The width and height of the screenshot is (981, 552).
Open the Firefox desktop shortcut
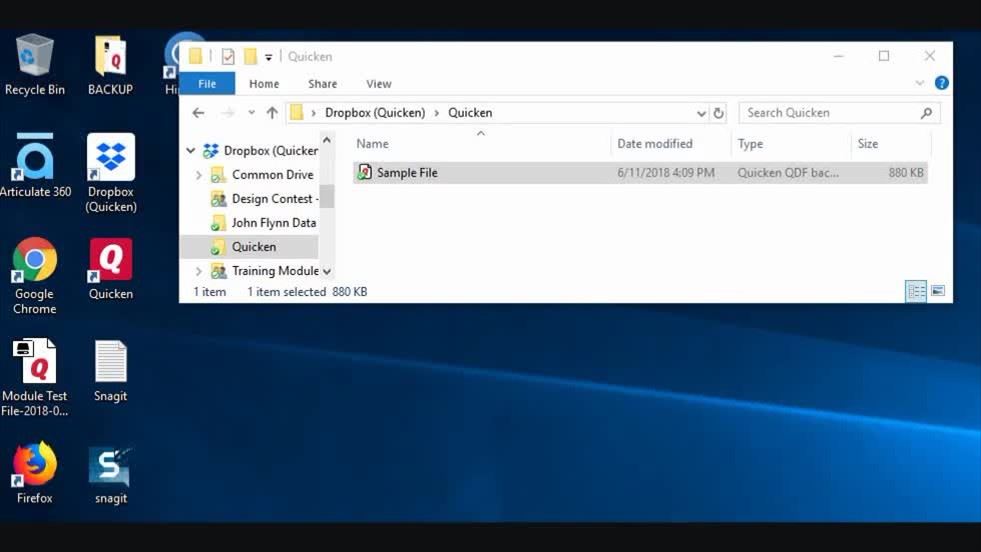(34, 465)
